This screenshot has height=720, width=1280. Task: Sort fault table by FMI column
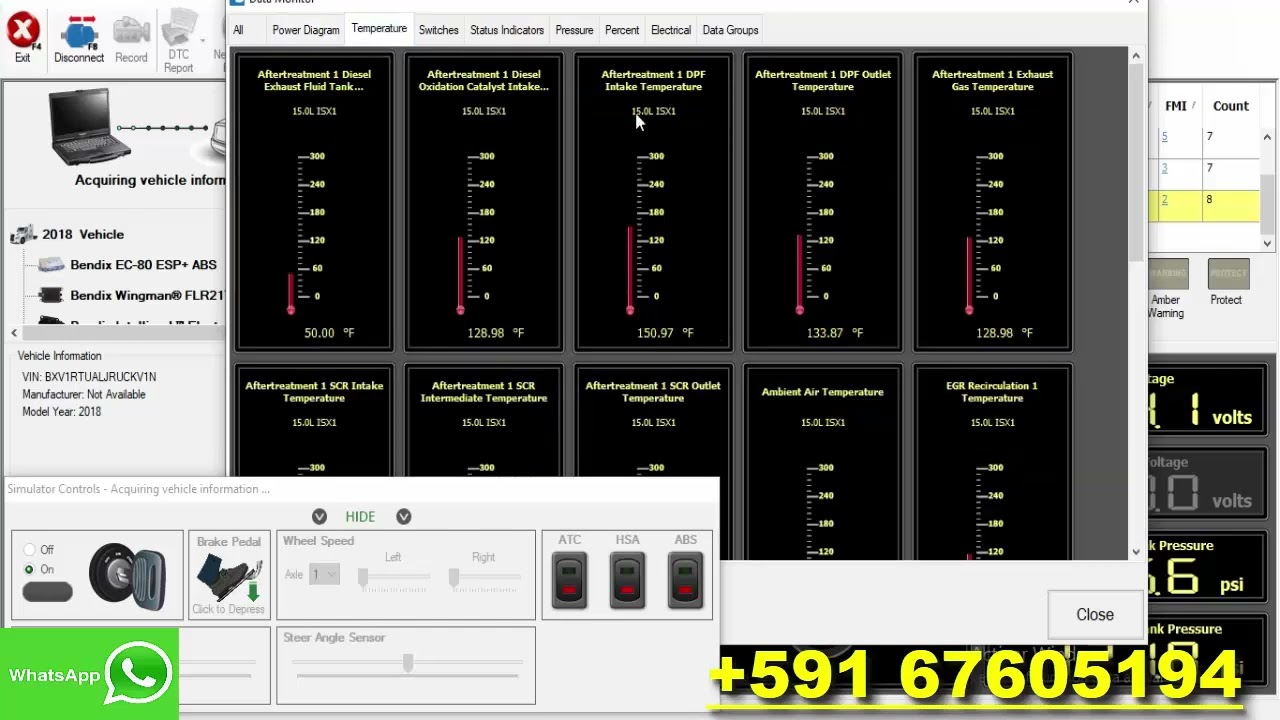tap(1176, 105)
